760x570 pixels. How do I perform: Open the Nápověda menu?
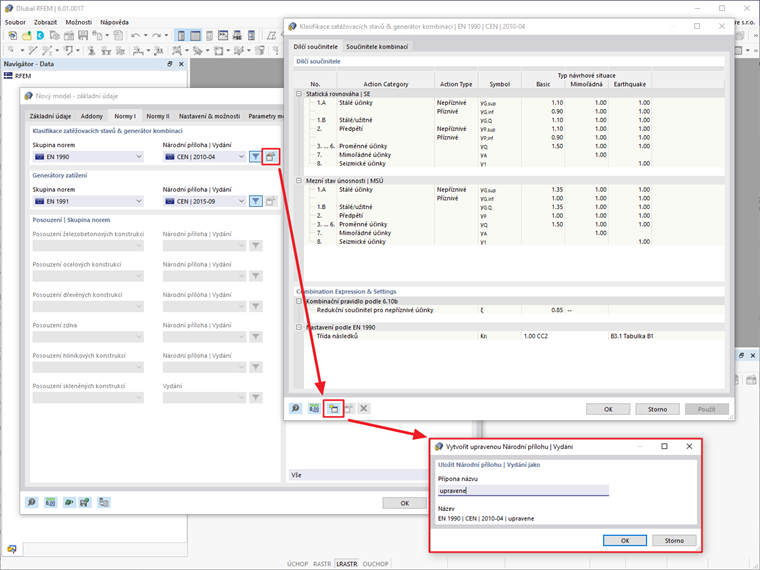coord(114,22)
